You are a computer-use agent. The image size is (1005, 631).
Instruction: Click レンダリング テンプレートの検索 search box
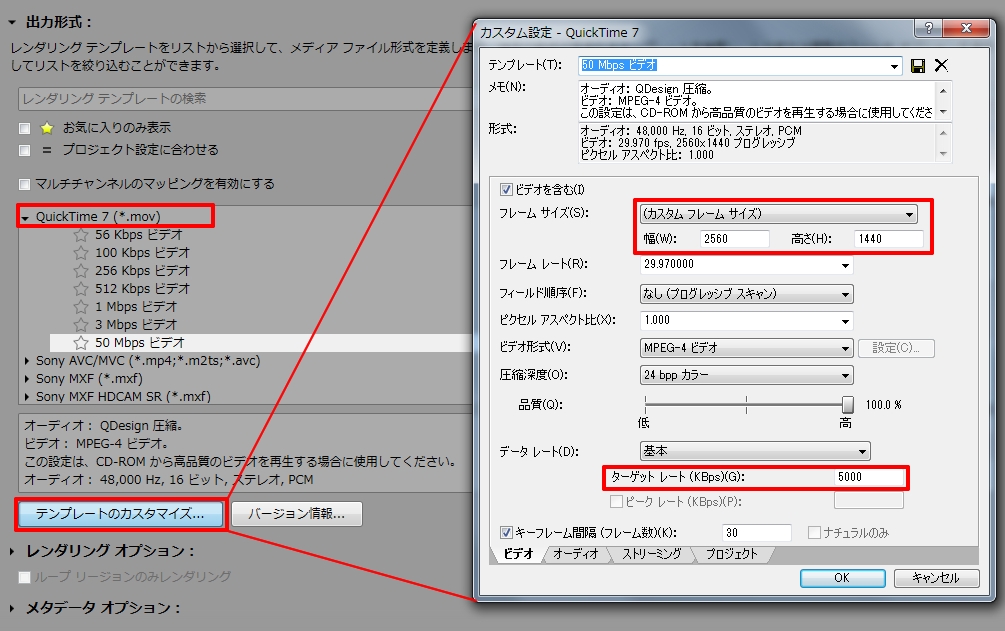(247, 99)
